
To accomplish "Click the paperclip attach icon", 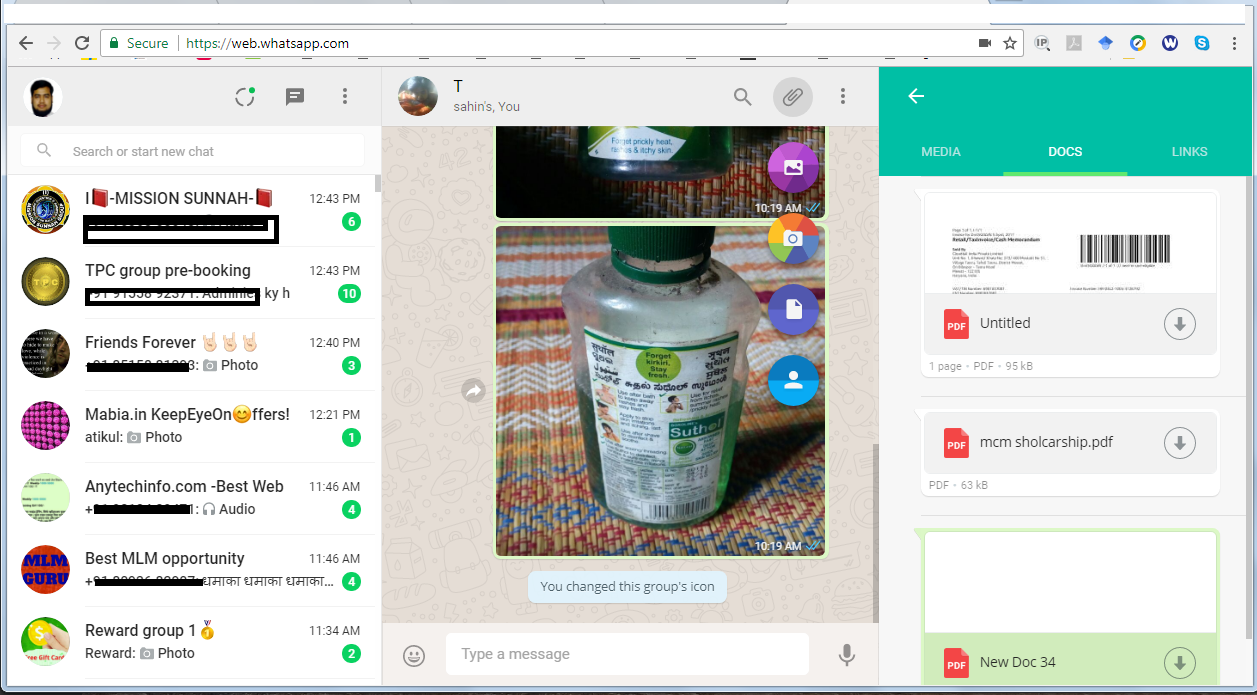I will click(x=792, y=97).
